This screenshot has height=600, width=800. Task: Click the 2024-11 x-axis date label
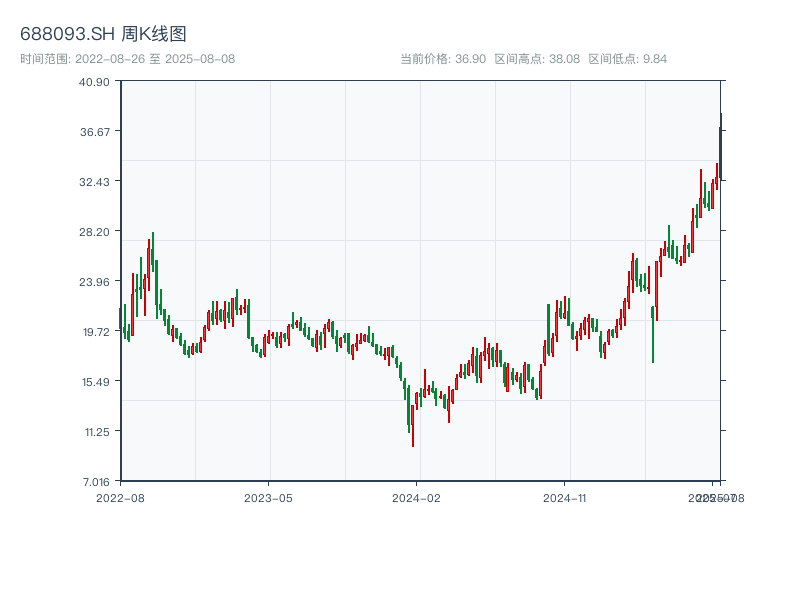click(565, 497)
